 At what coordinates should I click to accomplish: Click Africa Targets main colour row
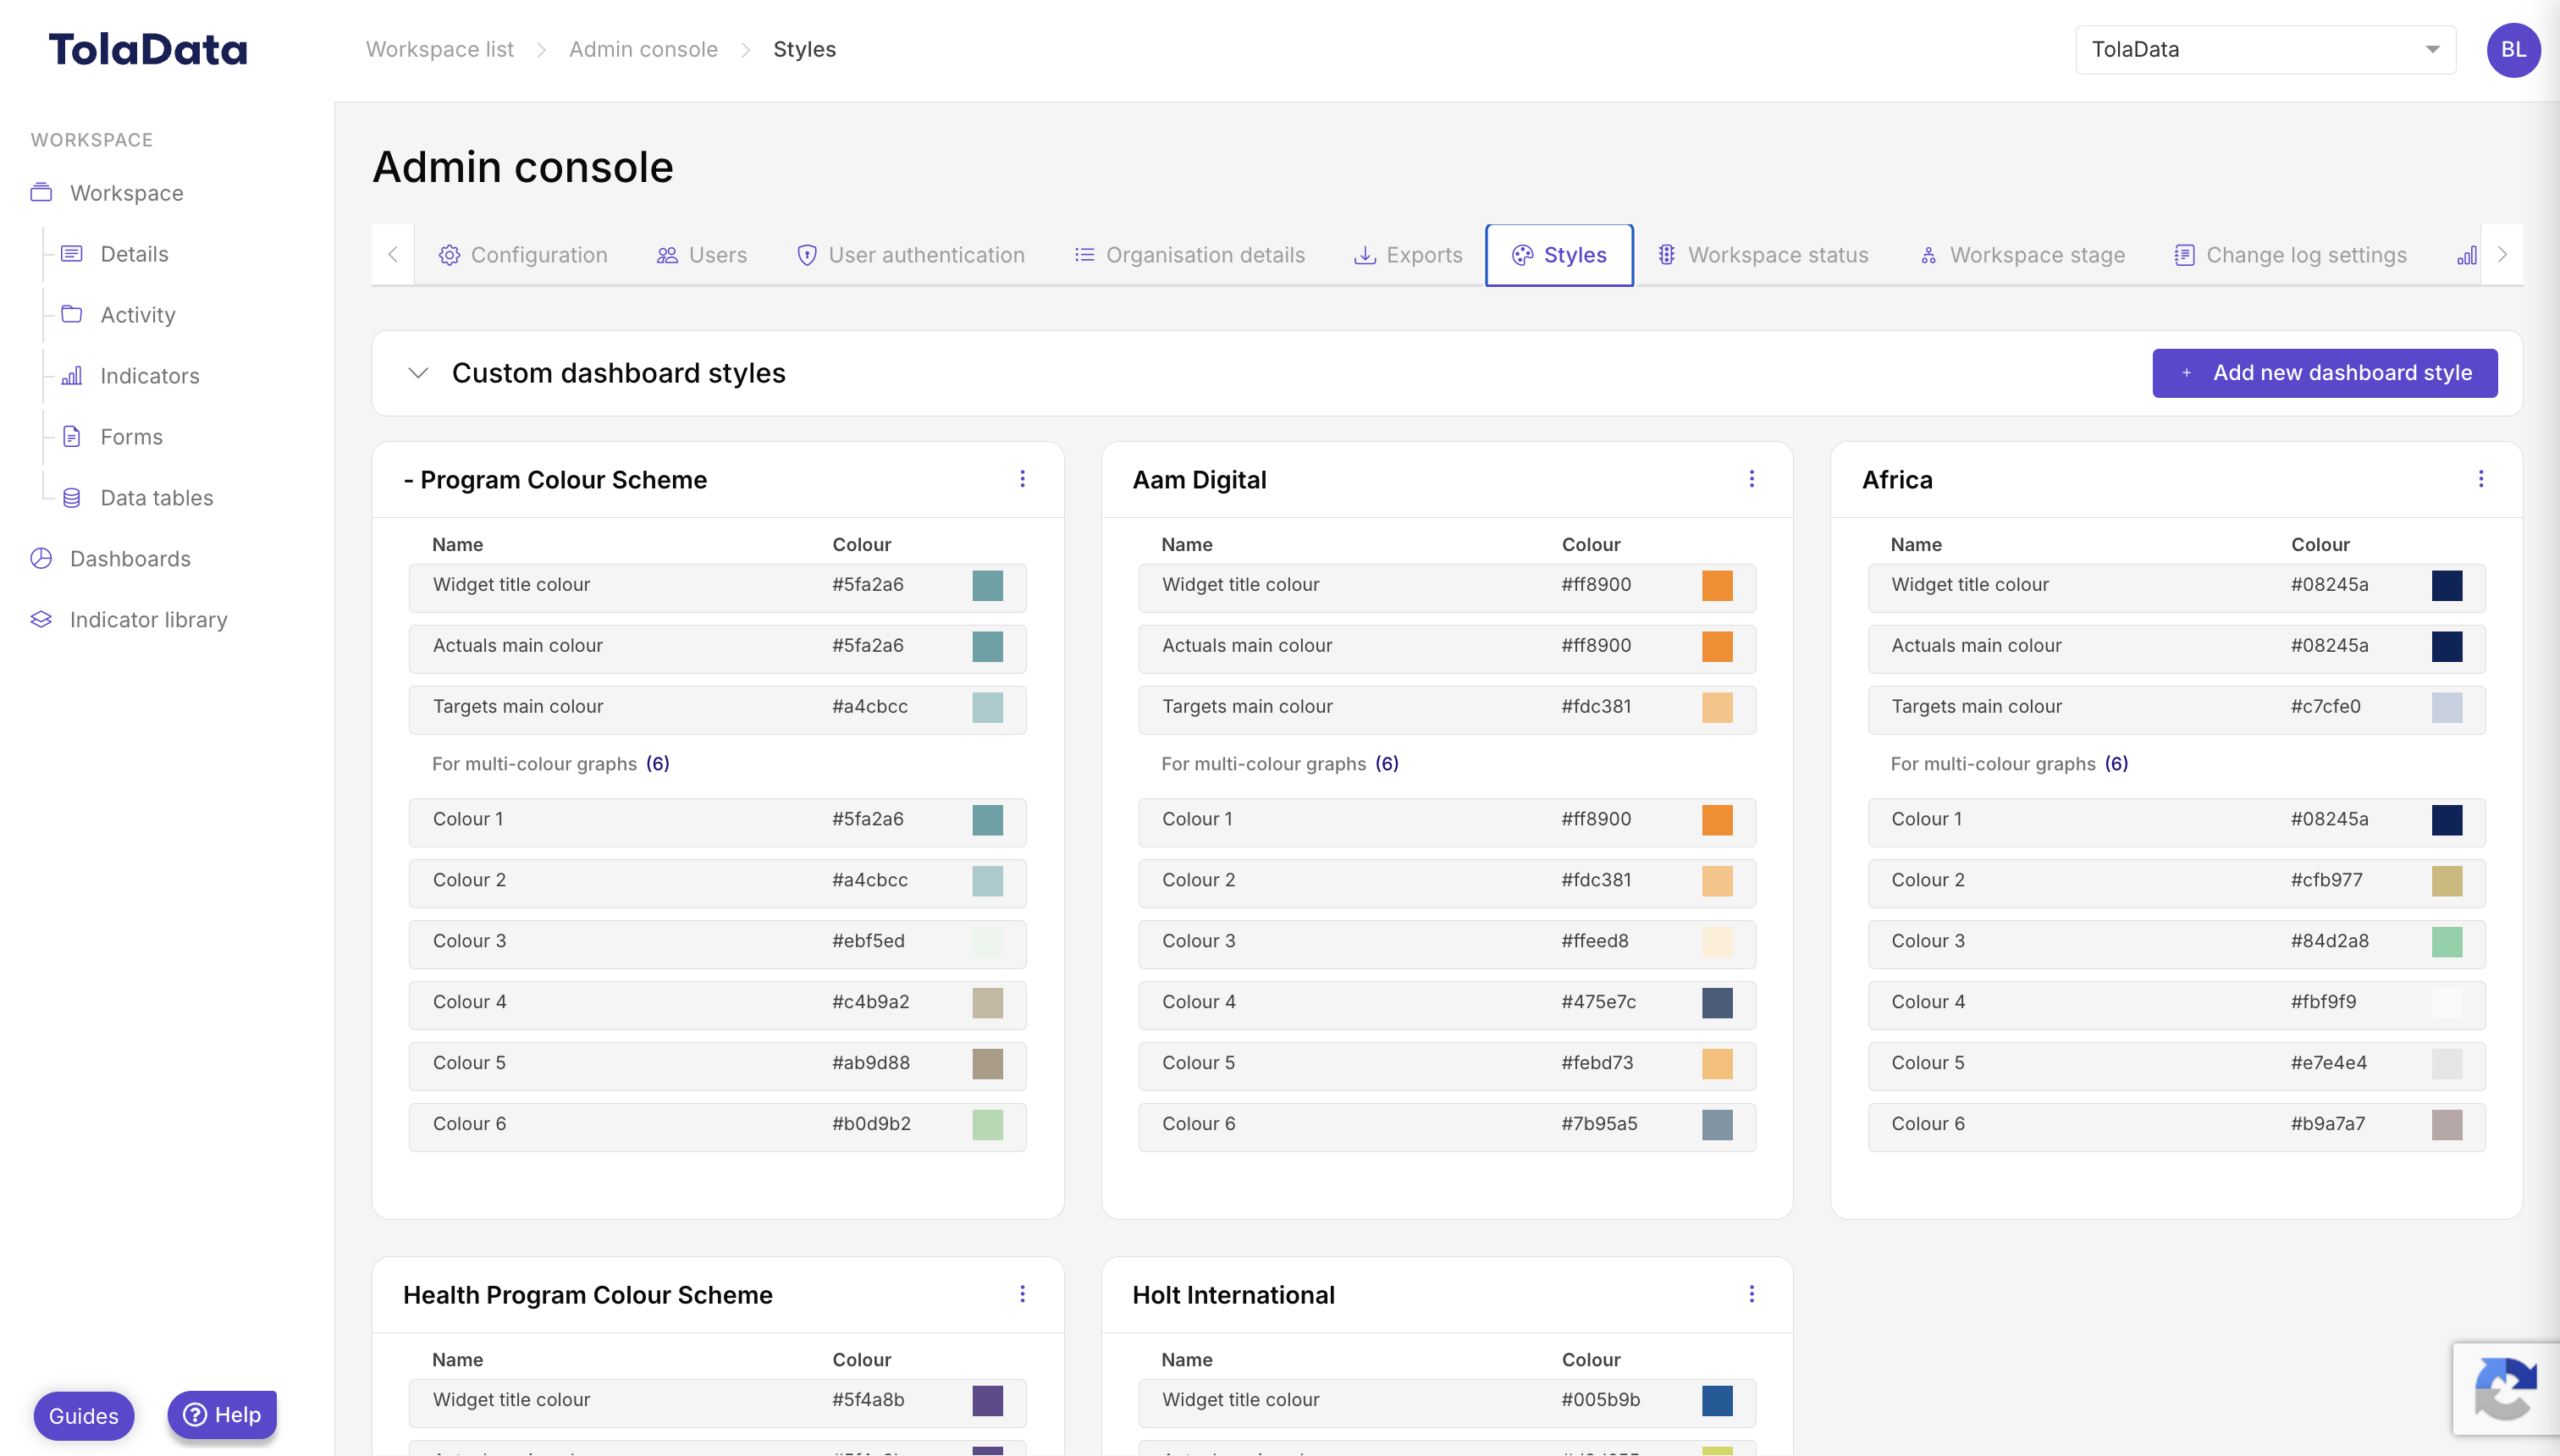(x=2176, y=709)
